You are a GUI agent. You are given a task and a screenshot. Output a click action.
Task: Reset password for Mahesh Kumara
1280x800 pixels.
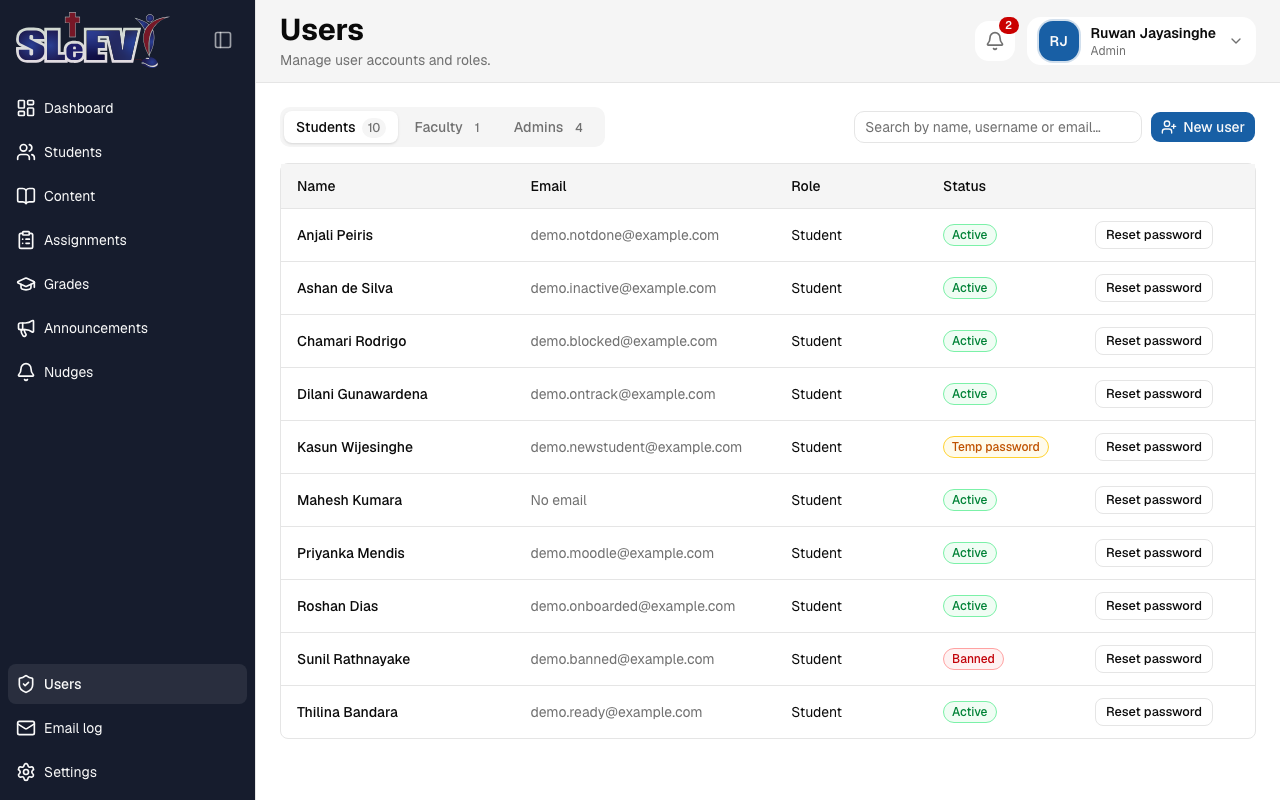point(1154,500)
